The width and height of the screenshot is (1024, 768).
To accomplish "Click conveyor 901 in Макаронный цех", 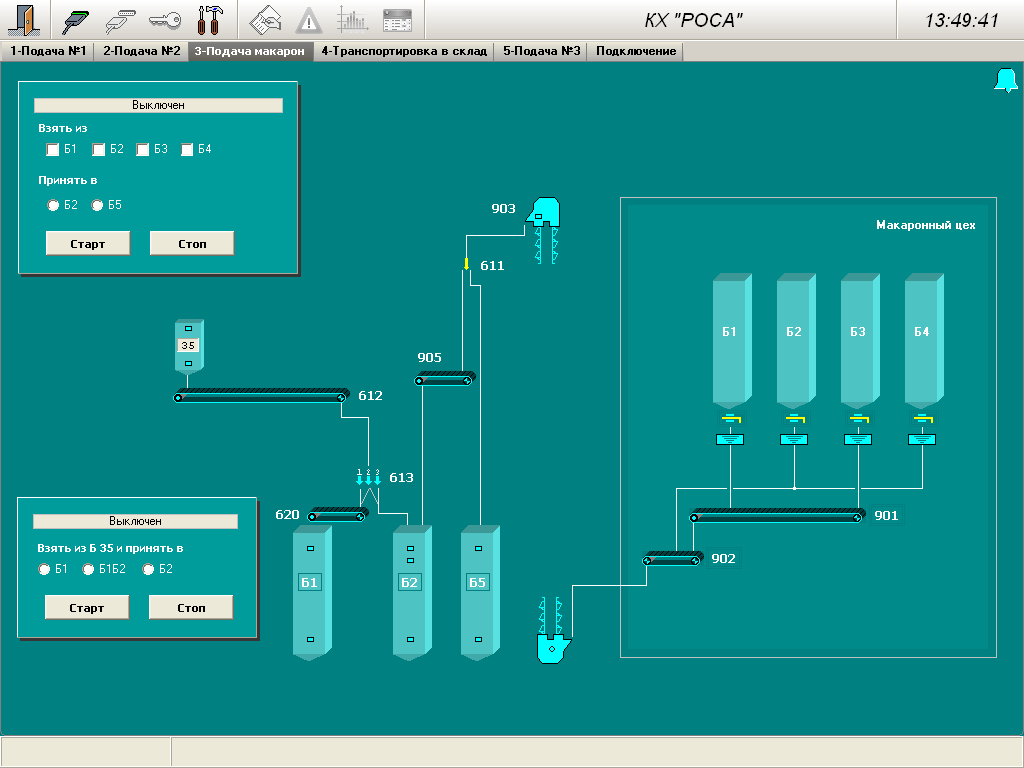I will pyautogui.click(x=777, y=516).
